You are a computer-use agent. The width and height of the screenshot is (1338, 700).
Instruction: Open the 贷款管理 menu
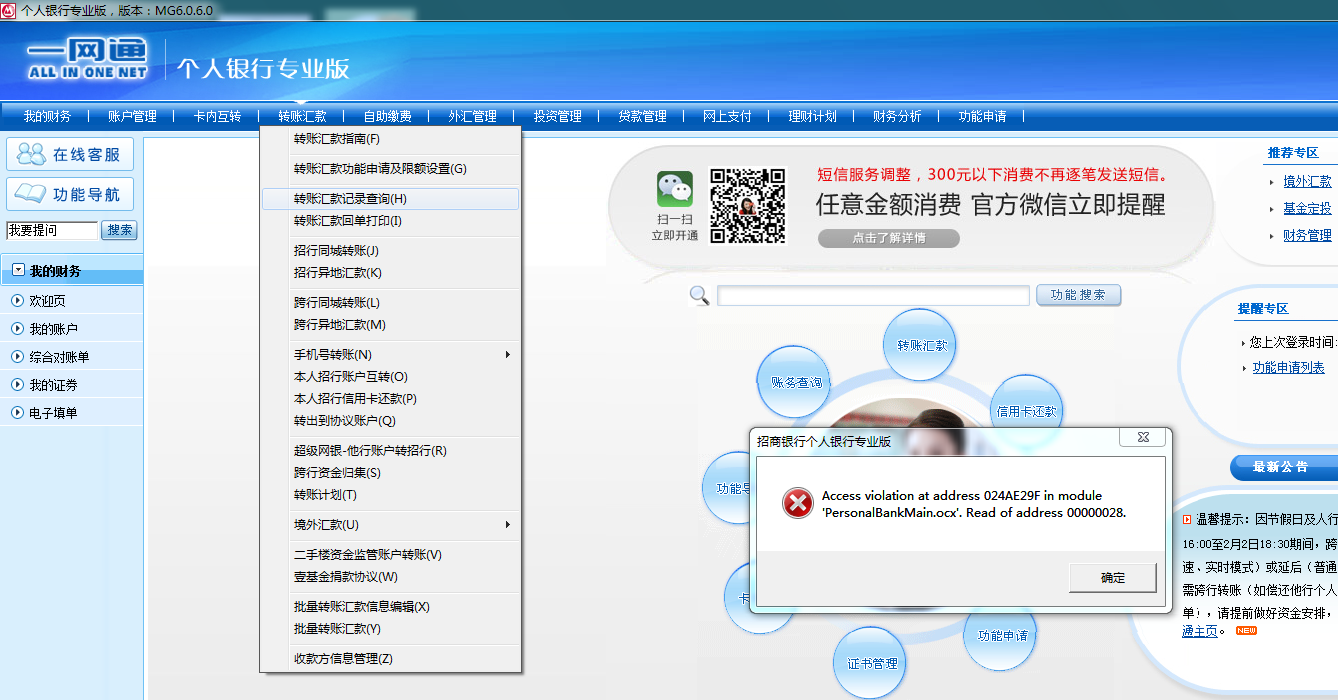click(x=642, y=116)
